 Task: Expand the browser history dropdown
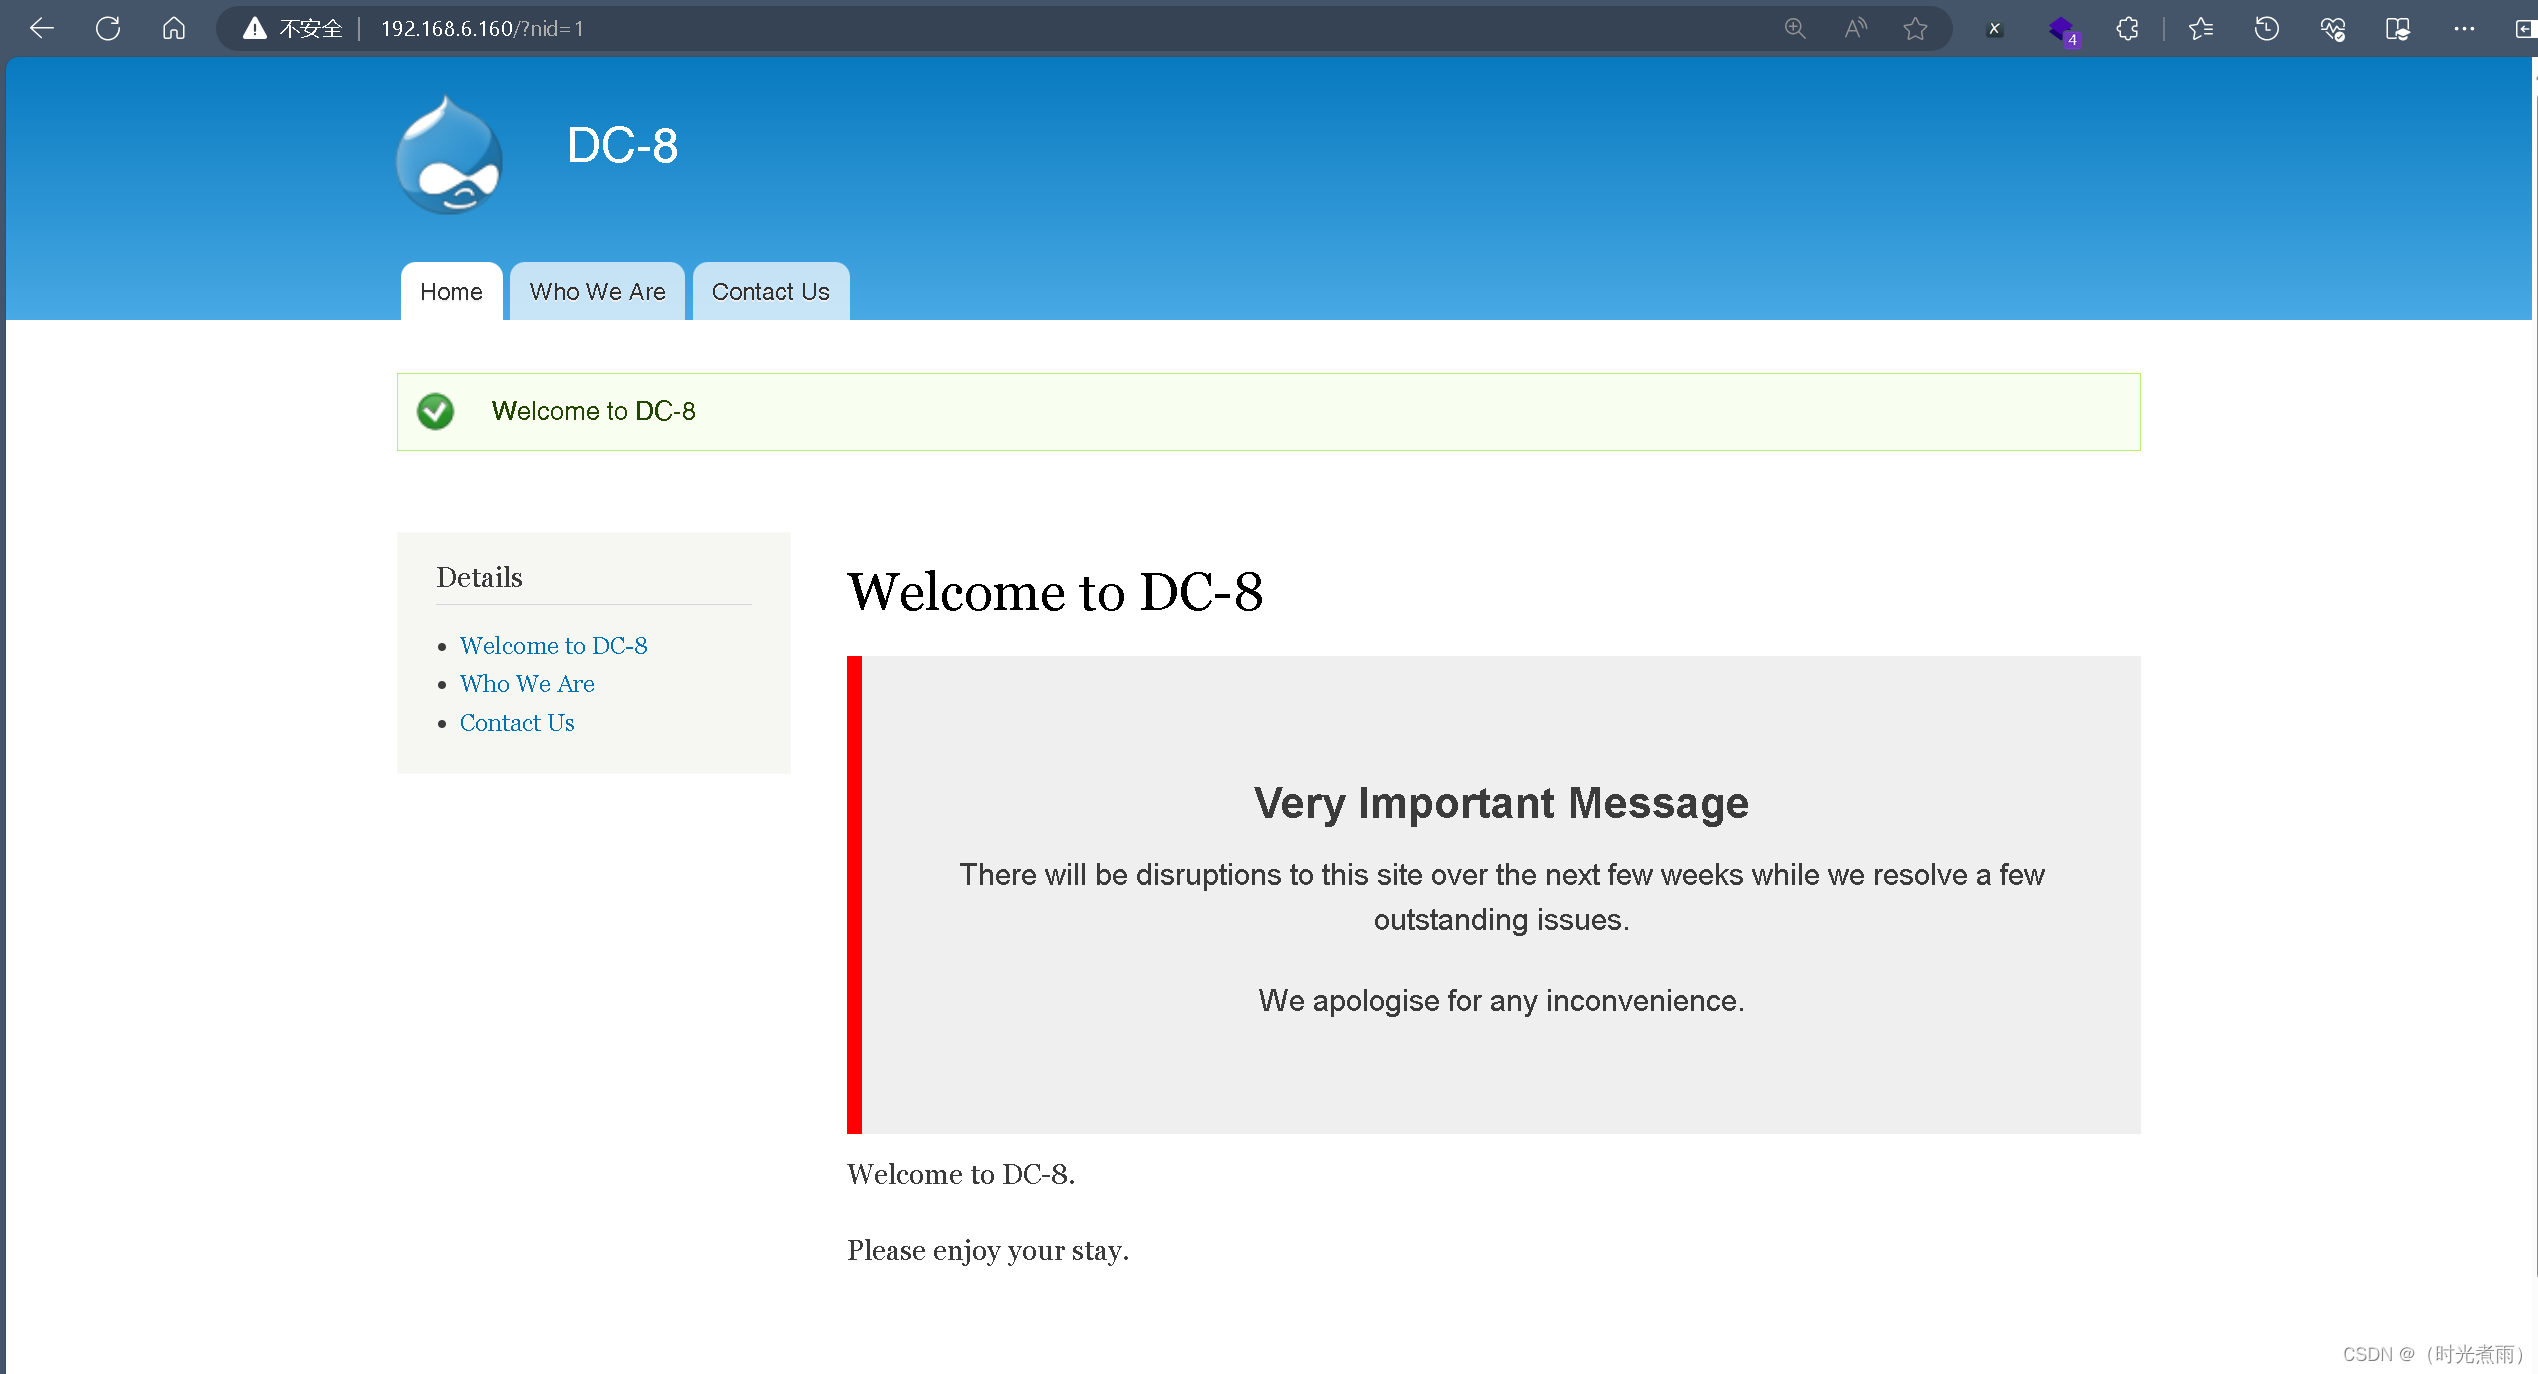click(x=2266, y=27)
